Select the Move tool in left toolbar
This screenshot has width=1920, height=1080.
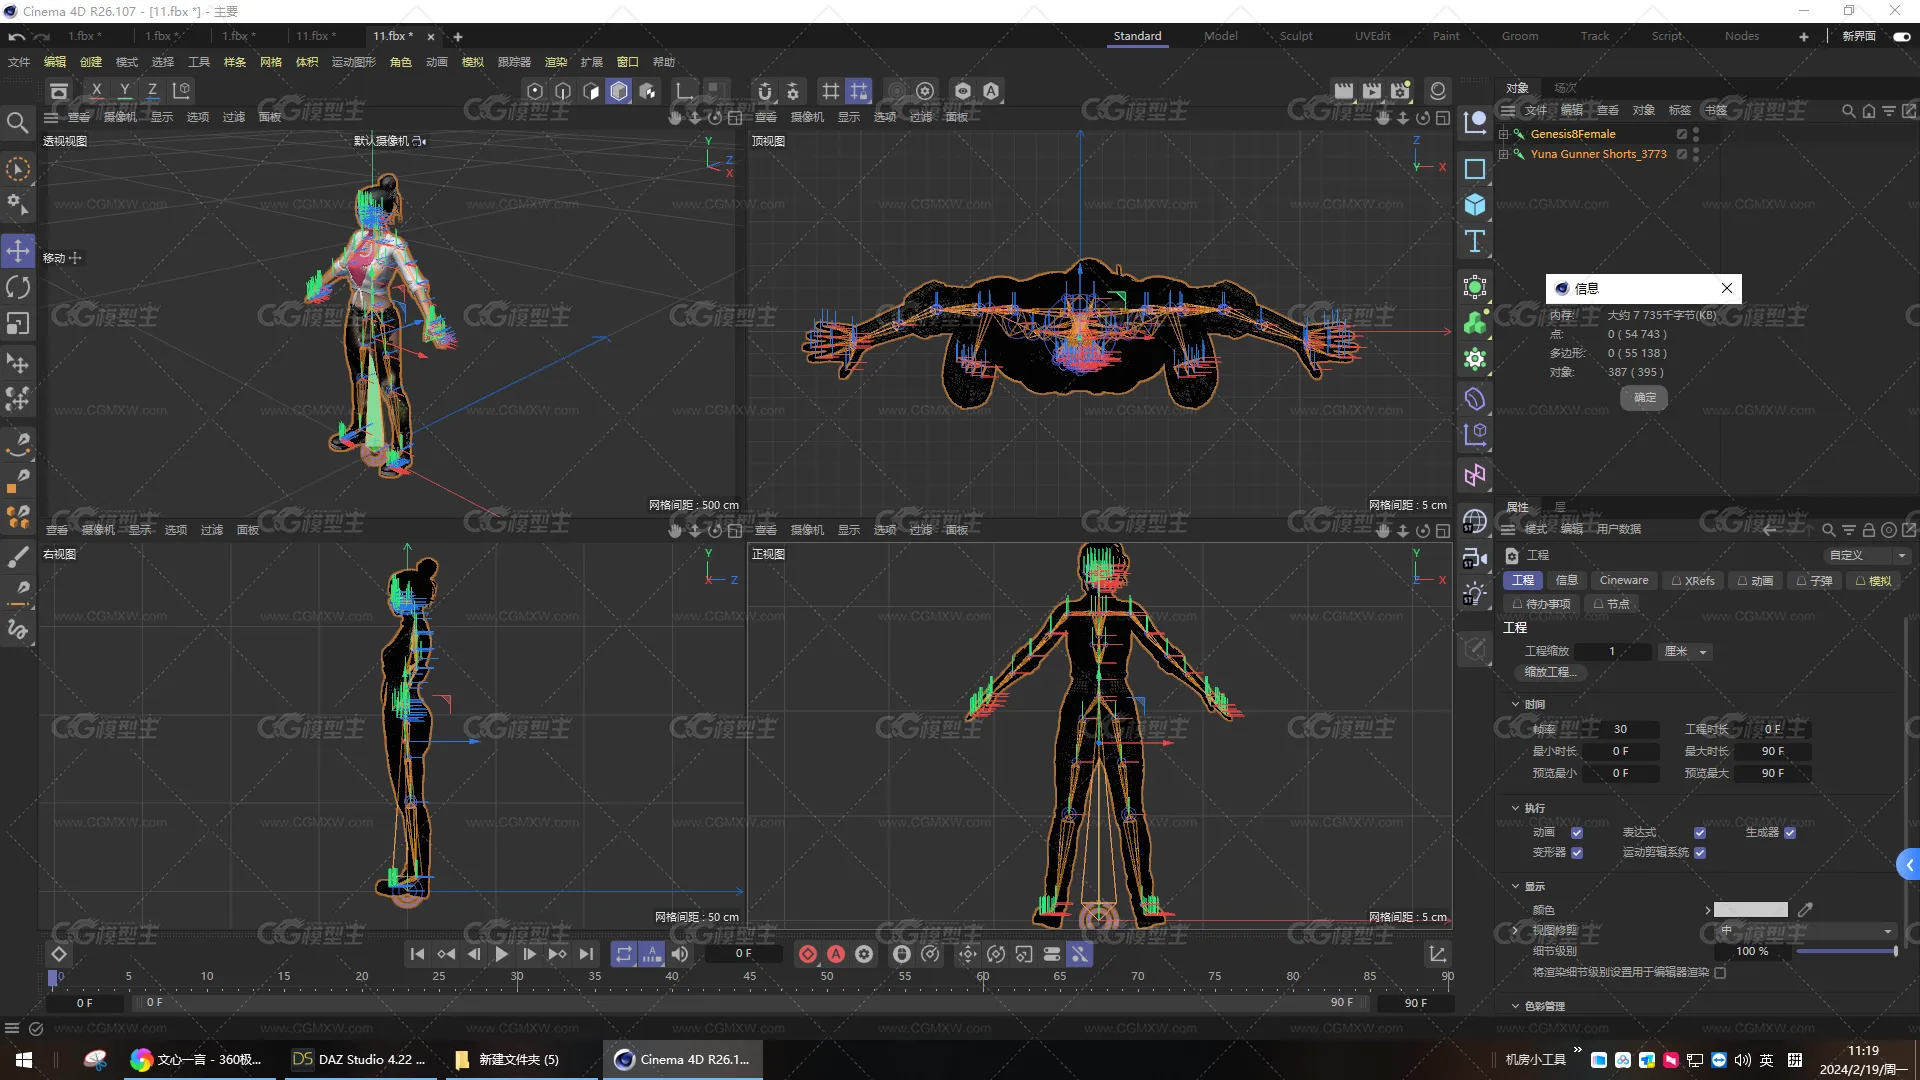point(18,251)
